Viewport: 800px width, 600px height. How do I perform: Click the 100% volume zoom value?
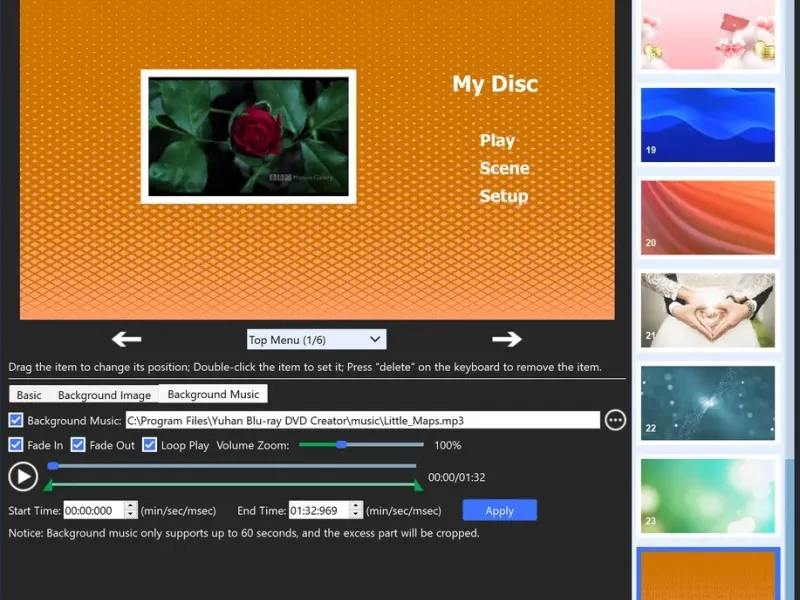[x=447, y=445]
